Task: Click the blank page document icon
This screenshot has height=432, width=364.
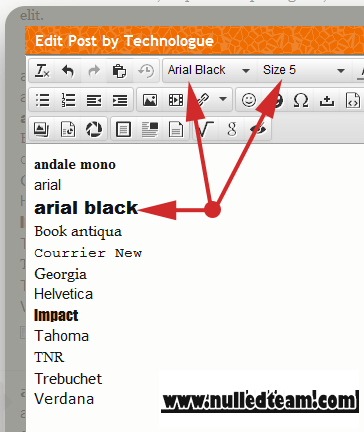Action: (x=176, y=129)
